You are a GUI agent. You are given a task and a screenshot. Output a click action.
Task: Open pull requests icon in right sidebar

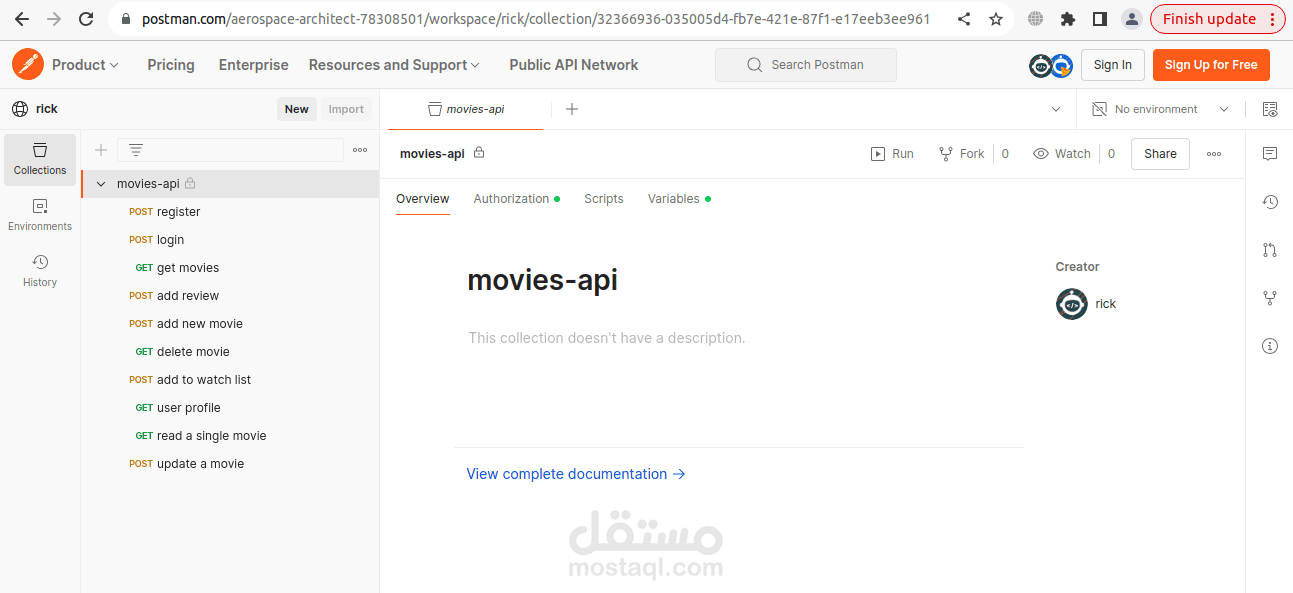pos(1270,250)
